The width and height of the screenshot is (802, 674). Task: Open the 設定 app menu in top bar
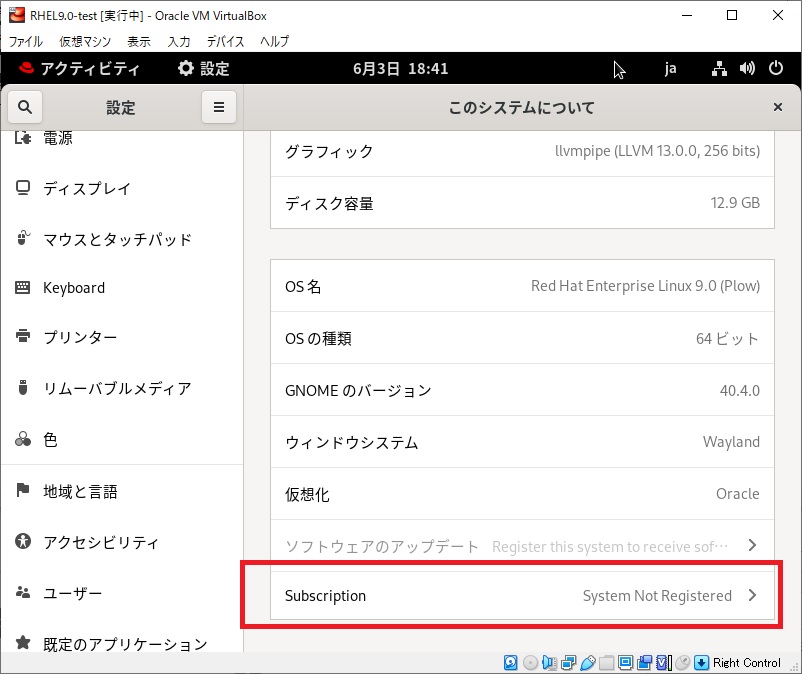click(204, 69)
